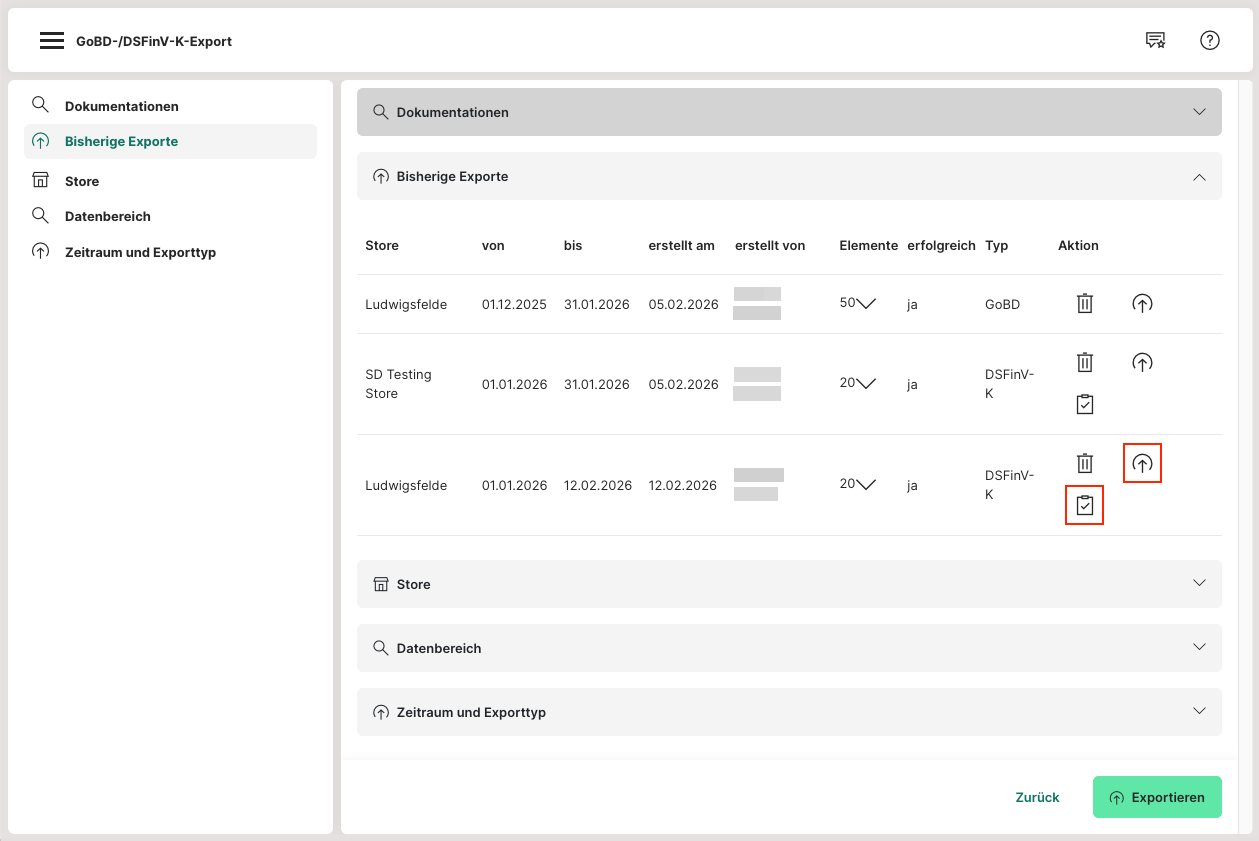The image size is (1259, 841).
Task: Open the hamburger menu
Action: 52,41
